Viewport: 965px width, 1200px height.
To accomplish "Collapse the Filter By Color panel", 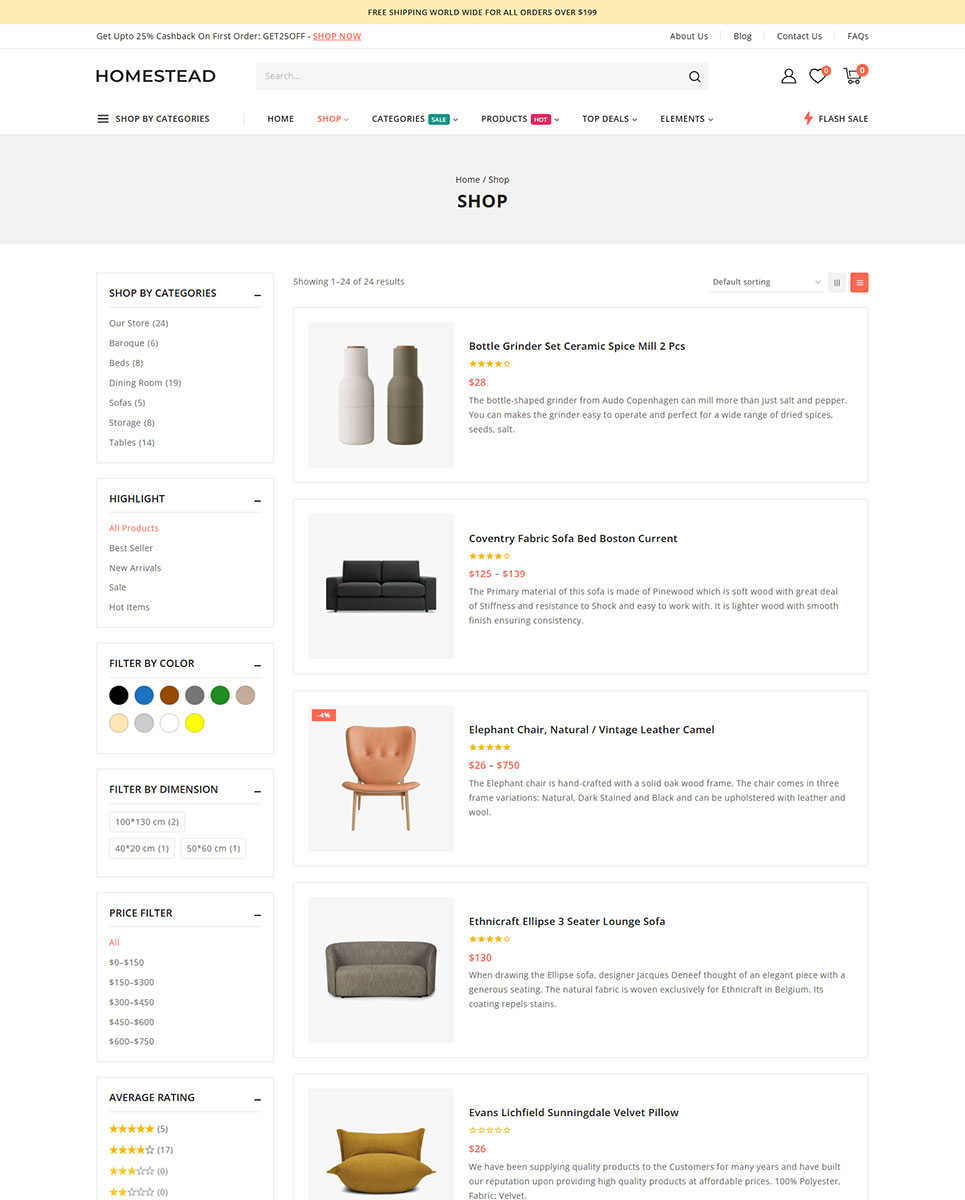I will pos(257,665).
